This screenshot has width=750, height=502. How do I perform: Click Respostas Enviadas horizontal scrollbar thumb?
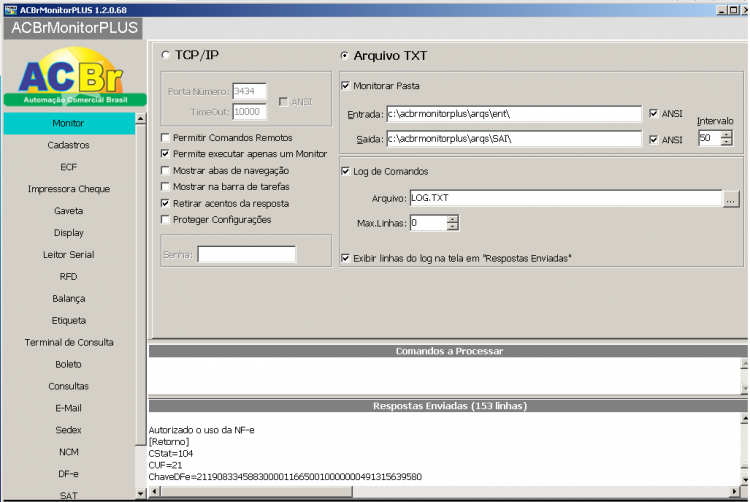pyautogui.click(x=256, y=491)
